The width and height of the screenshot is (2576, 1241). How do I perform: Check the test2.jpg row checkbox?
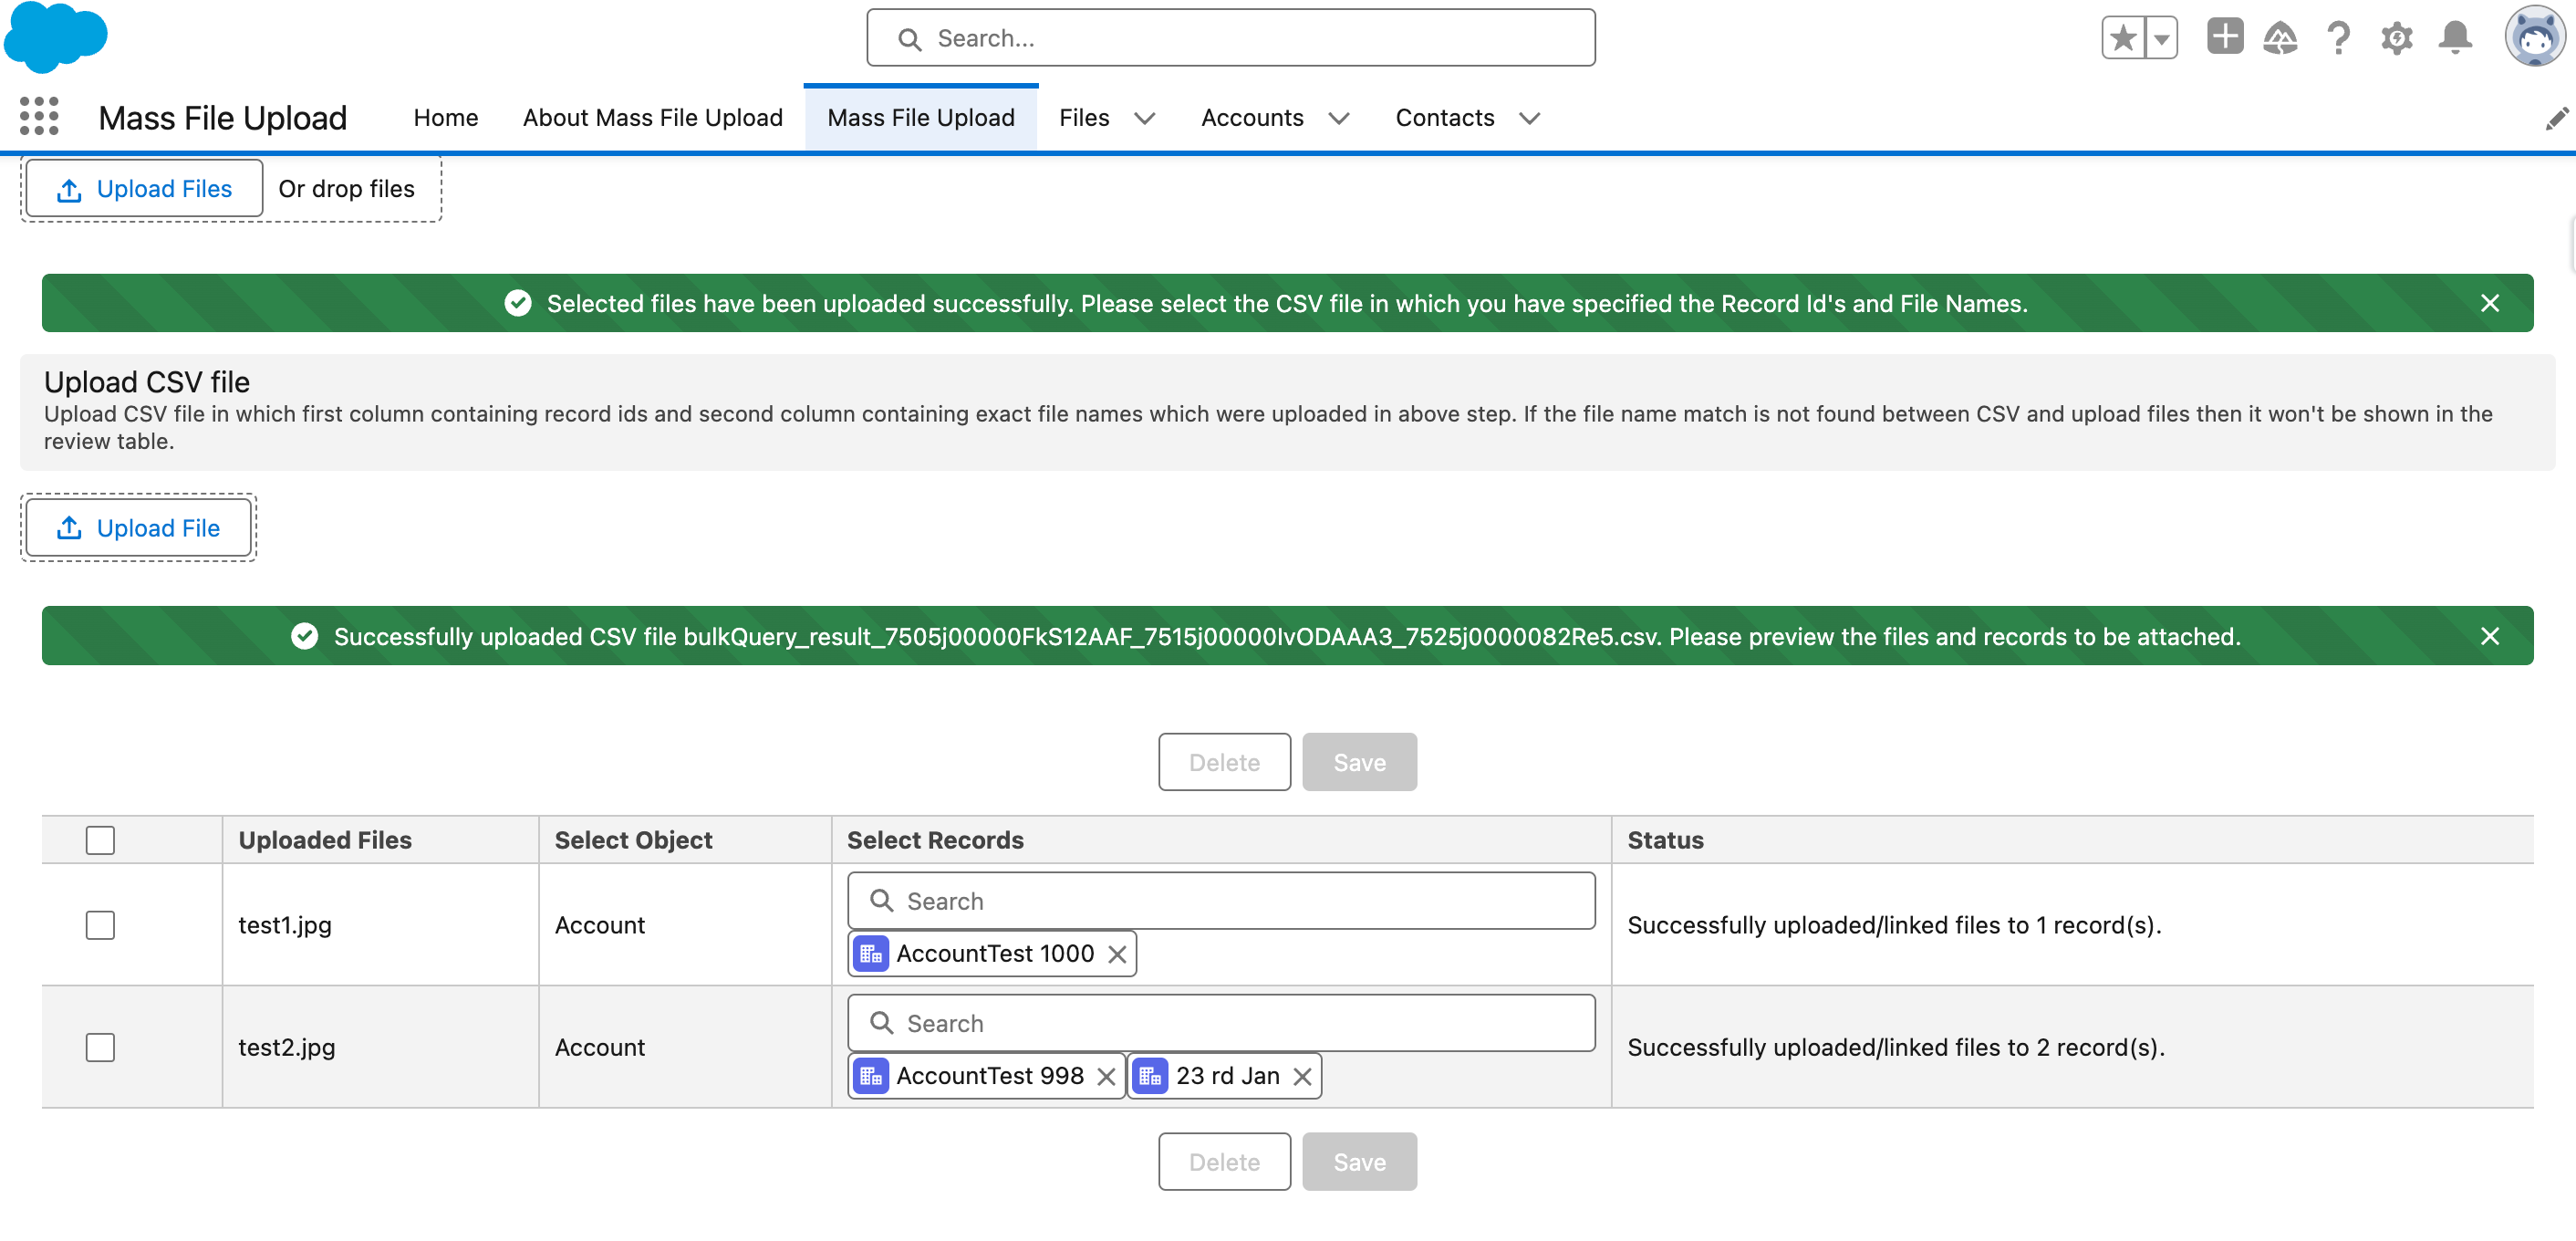(100, 1047)
